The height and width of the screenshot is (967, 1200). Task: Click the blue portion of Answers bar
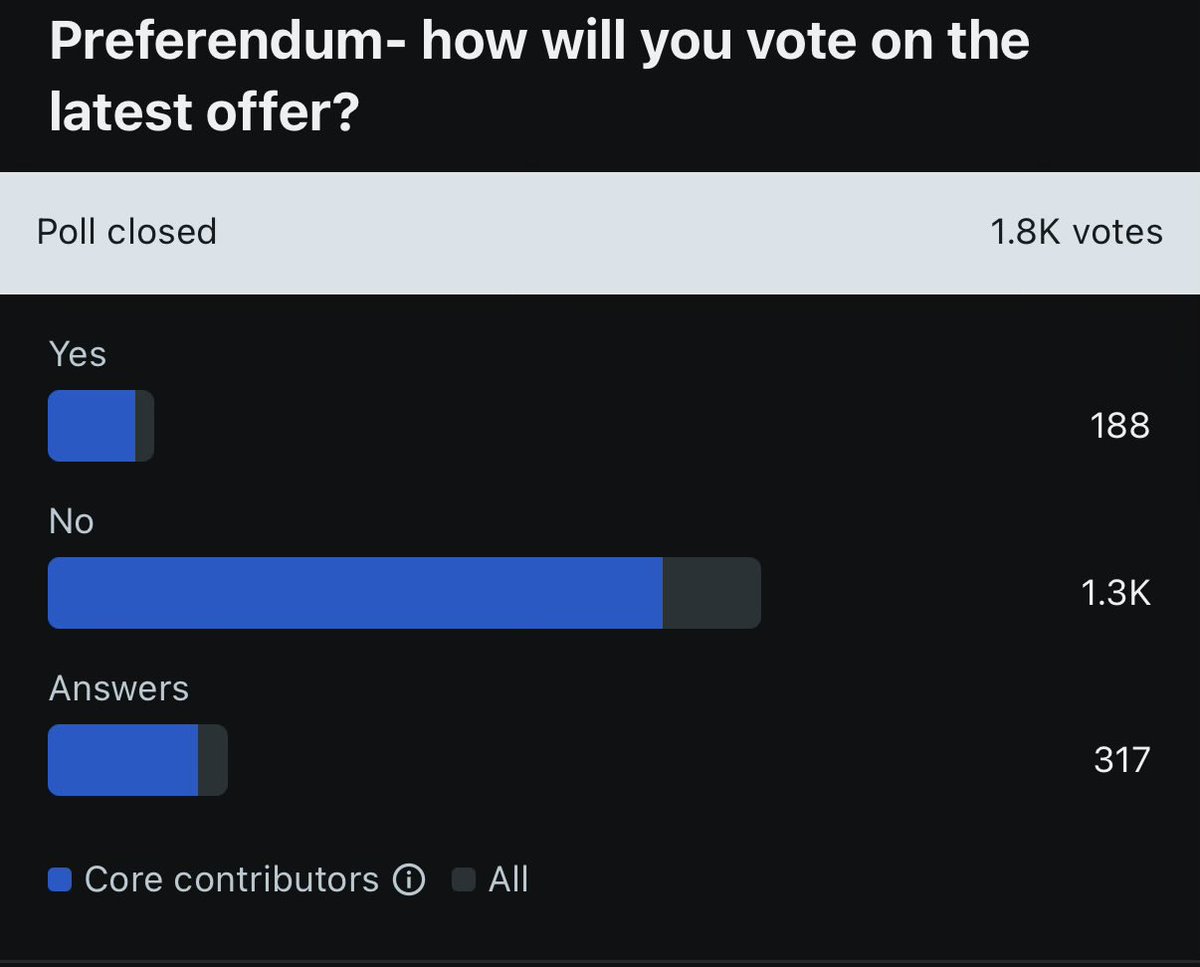[122, 760]
